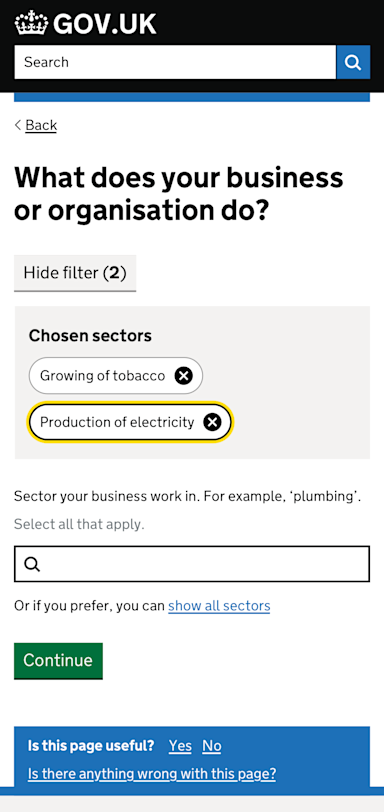
Task: Click the chevron beside the Back link
Action: coord(18,125)
